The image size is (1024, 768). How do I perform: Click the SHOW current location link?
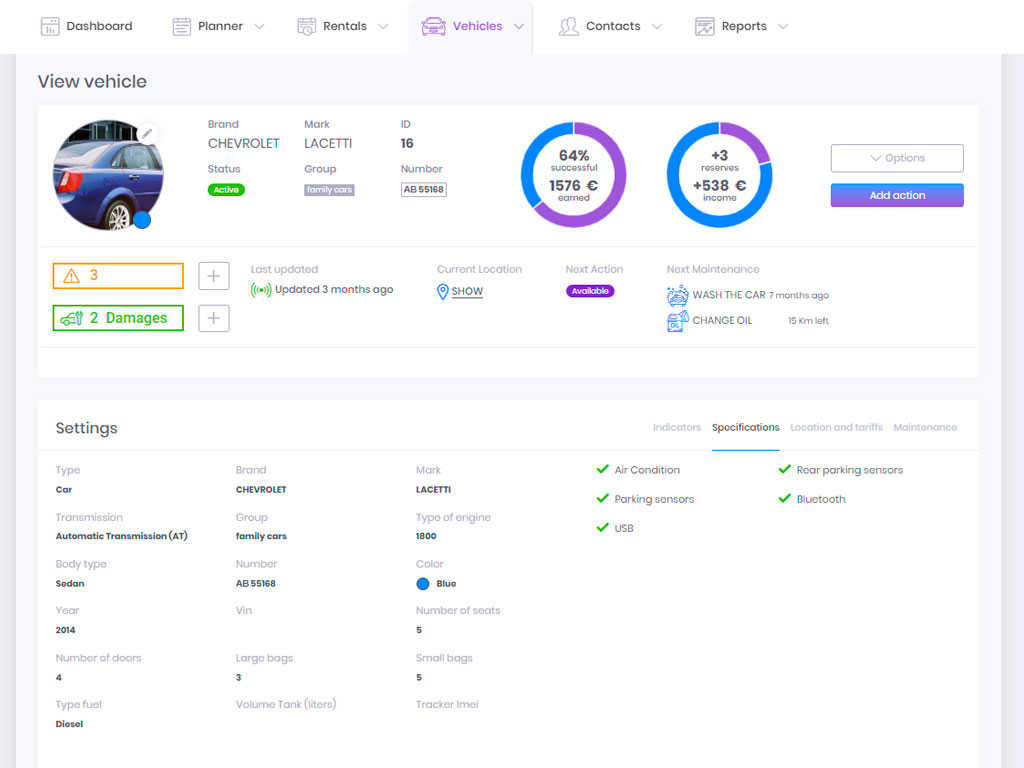[467, 291]
